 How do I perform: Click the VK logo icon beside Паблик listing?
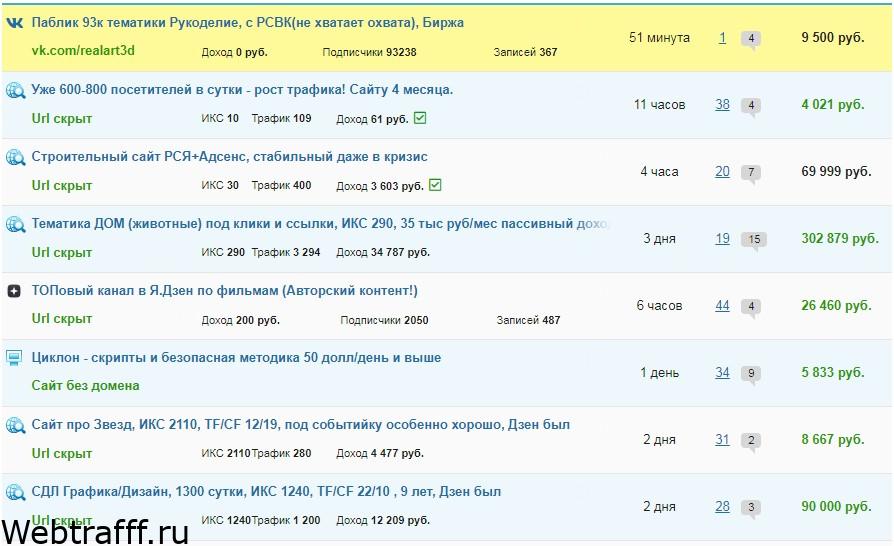pos(14,23)
